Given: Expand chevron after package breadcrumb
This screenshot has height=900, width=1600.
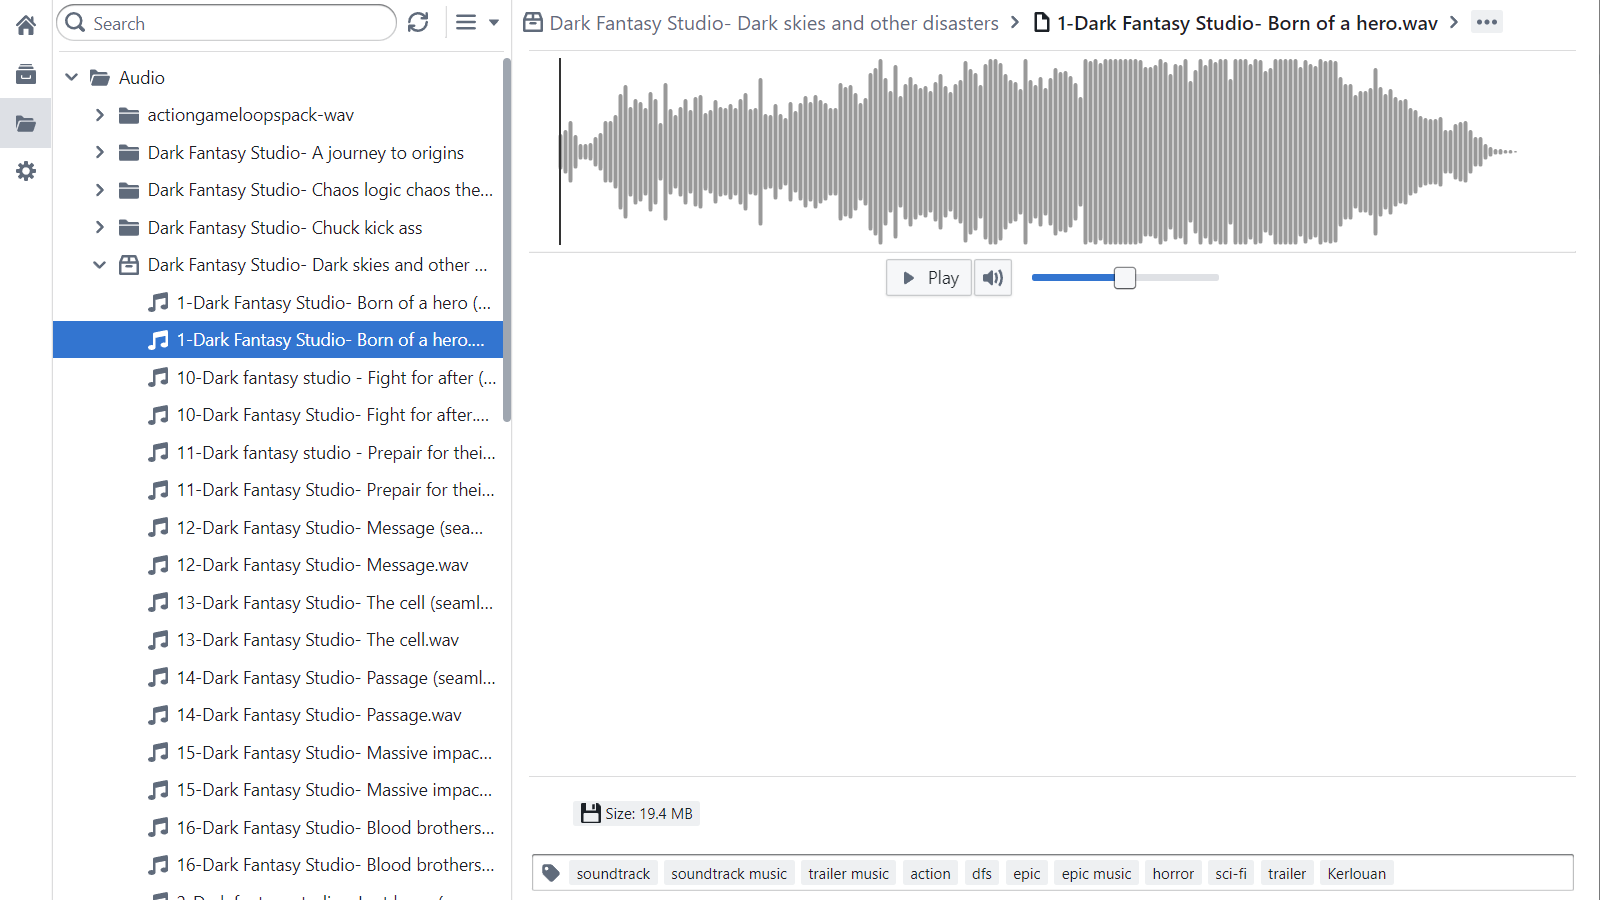Looking at the screenshot, I should pyautogui.click(x=1015, y=22).
